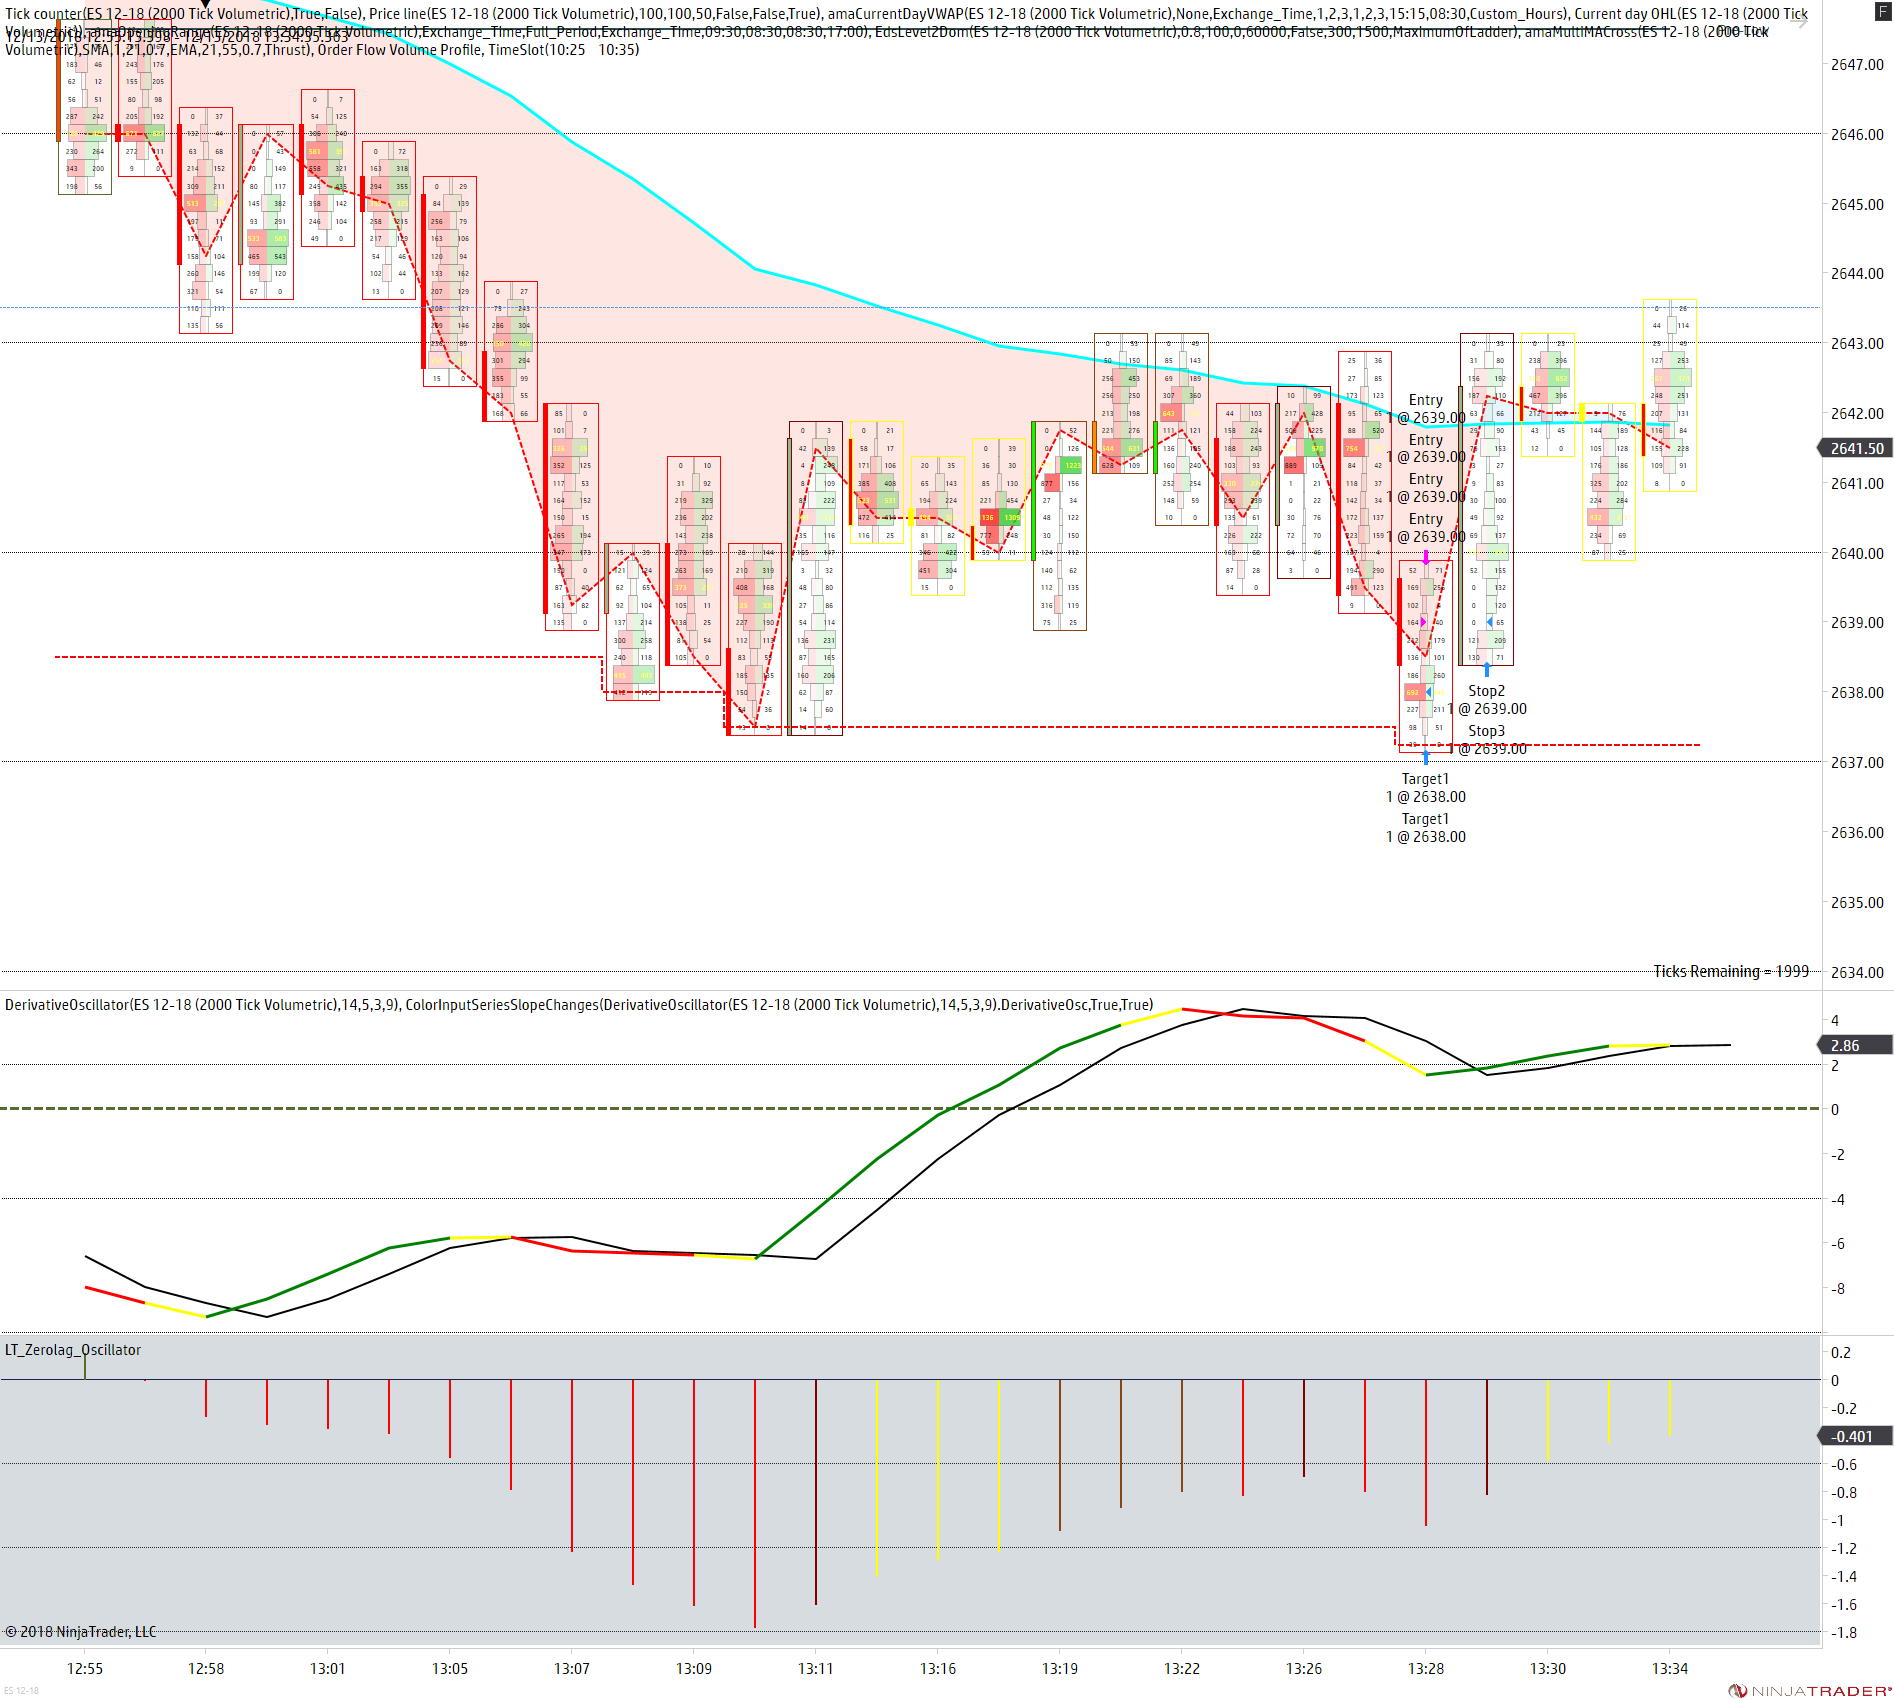
Task: Click the magenta triangle beside volume 164
Action: [x=1423, y=622]
